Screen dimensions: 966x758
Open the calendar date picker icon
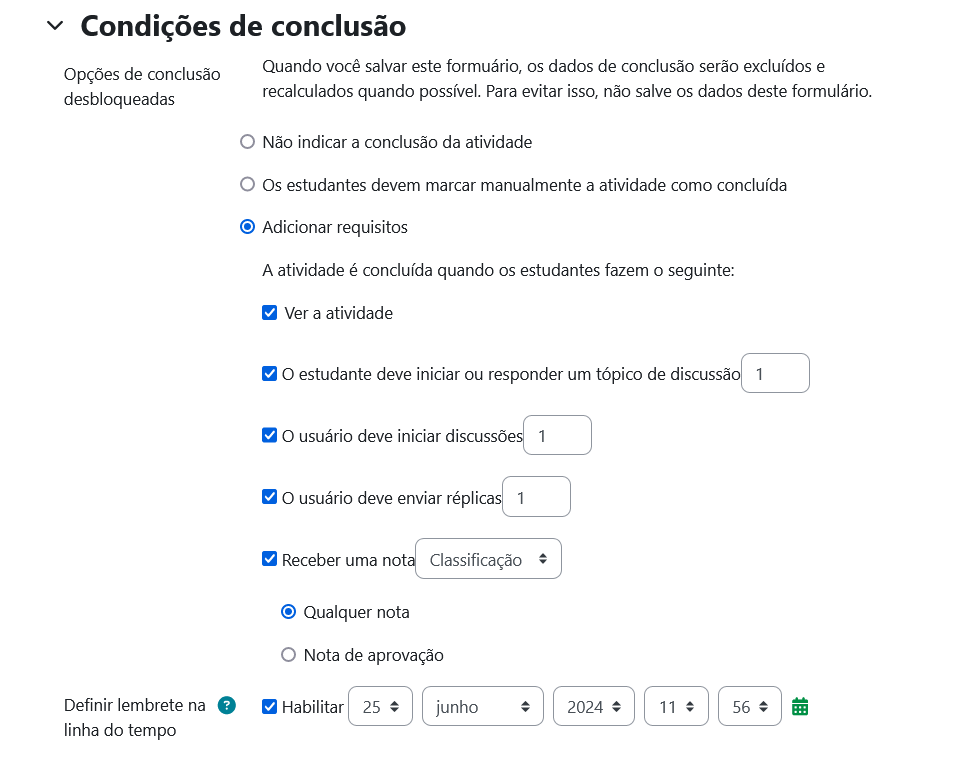click(800, 707)
